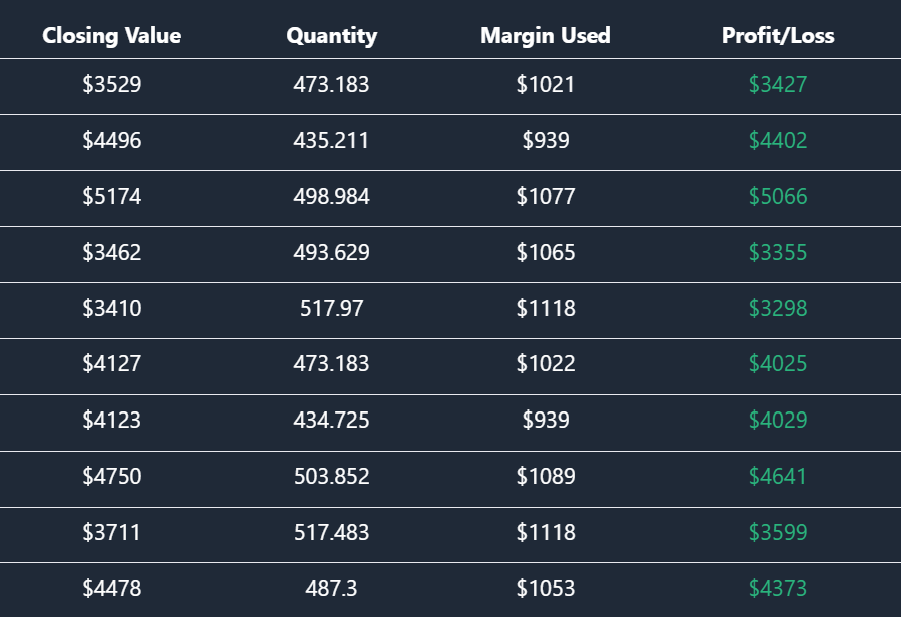Image resolution: width=901 pixels, height=617 pixels.
Task: Select the $1089 margin used cell
Action: tap(546, 477)
